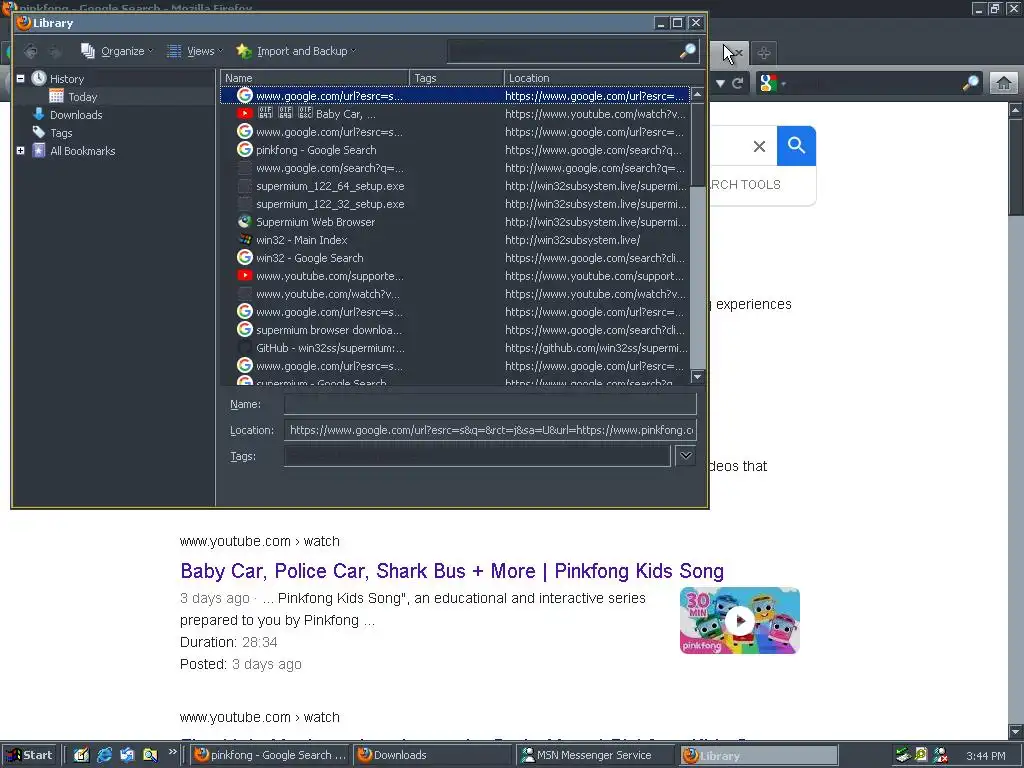
Task: Open a new tab with plus button
Action: (763, 53)
